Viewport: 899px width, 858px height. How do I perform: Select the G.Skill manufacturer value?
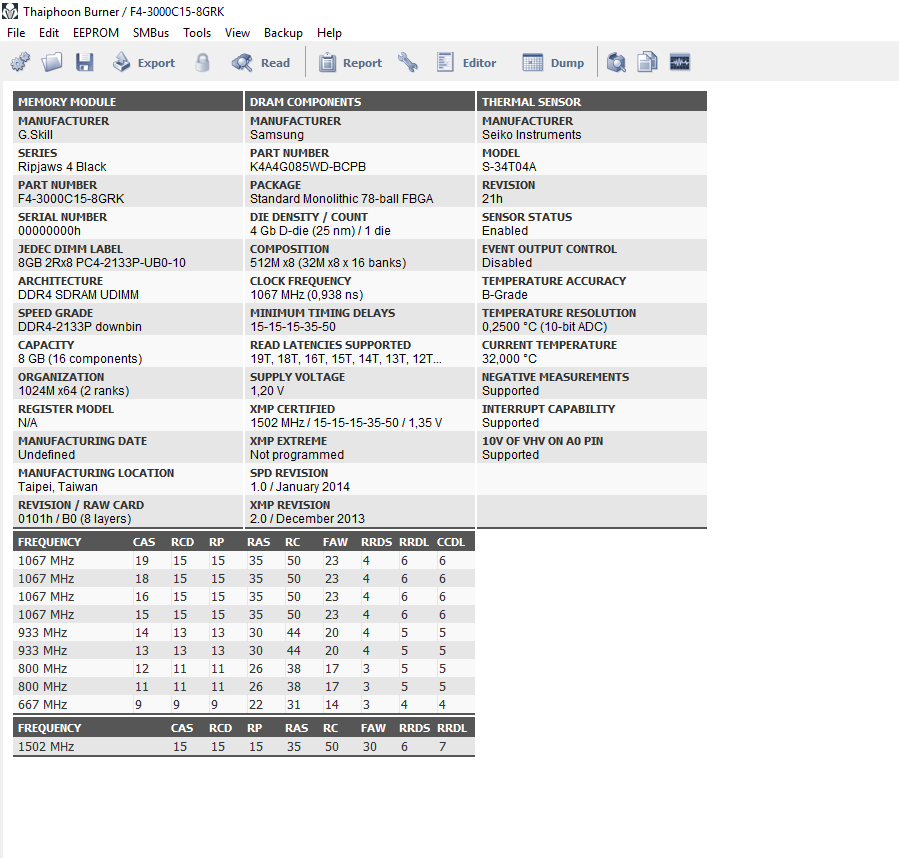35,135
